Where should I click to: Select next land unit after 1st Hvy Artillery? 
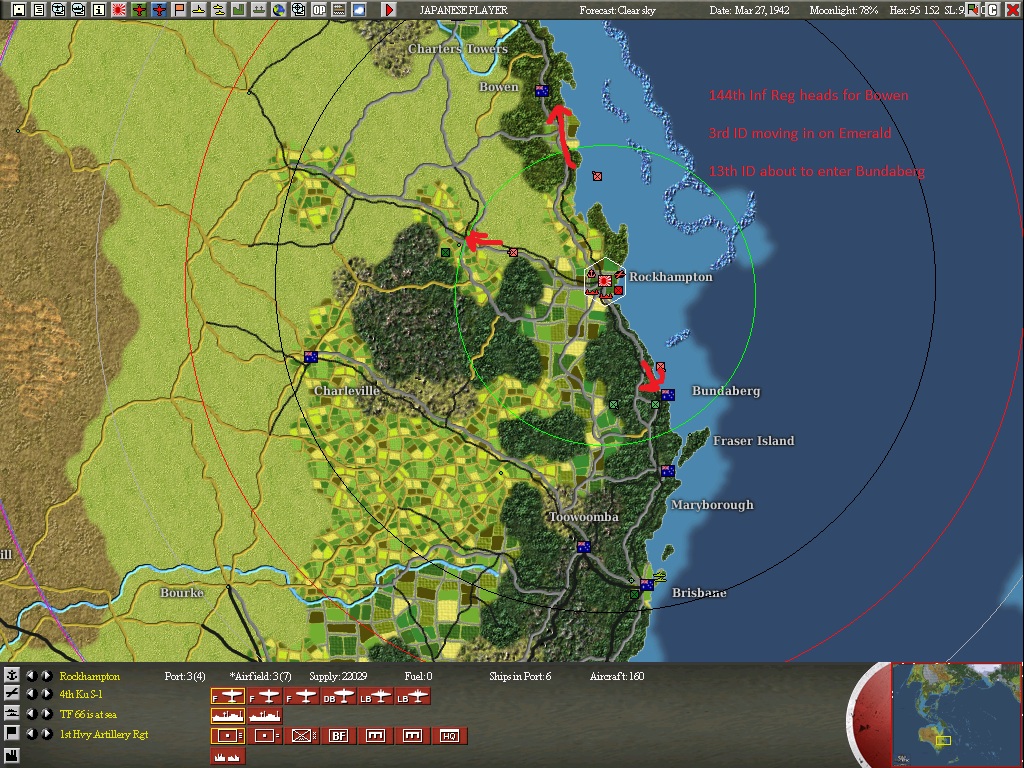tap(46, 733)
